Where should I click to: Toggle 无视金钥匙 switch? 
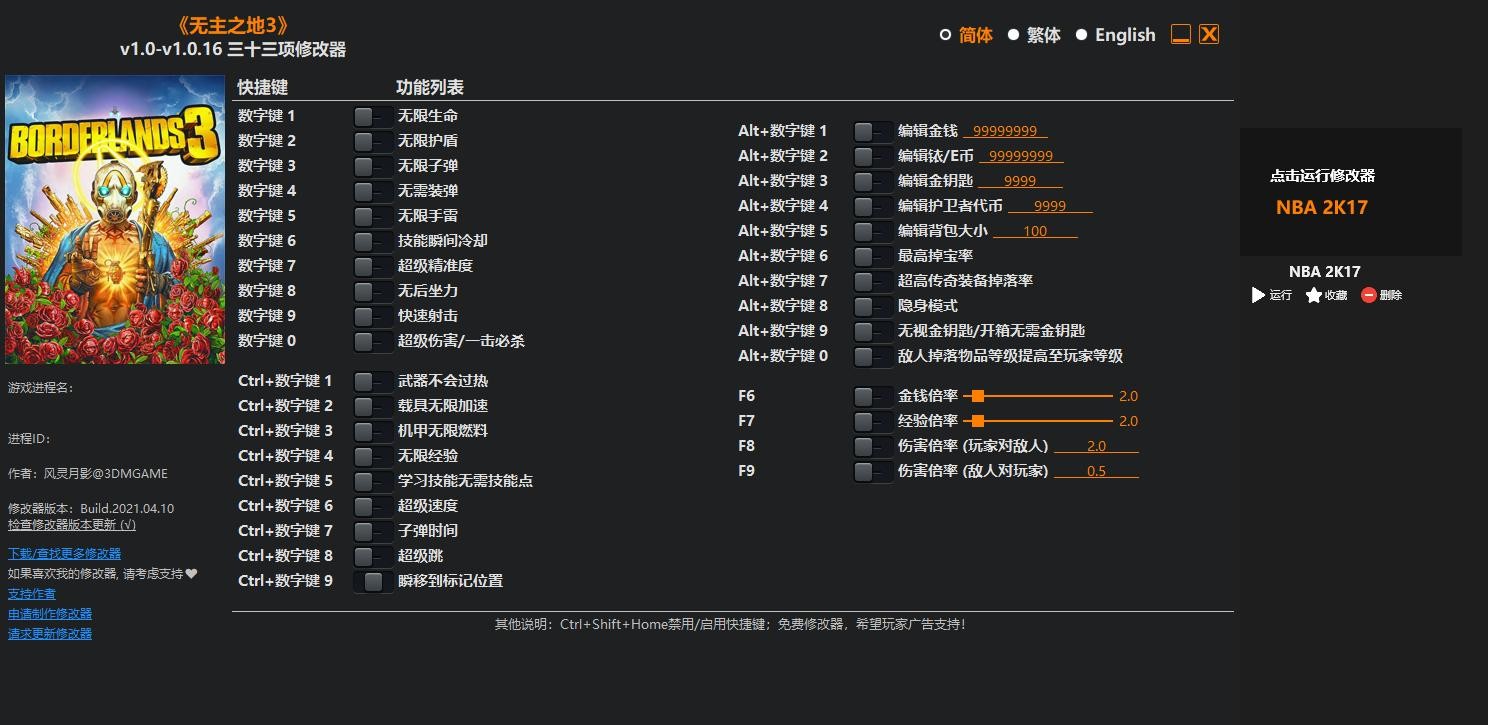[x=872, y=331]
